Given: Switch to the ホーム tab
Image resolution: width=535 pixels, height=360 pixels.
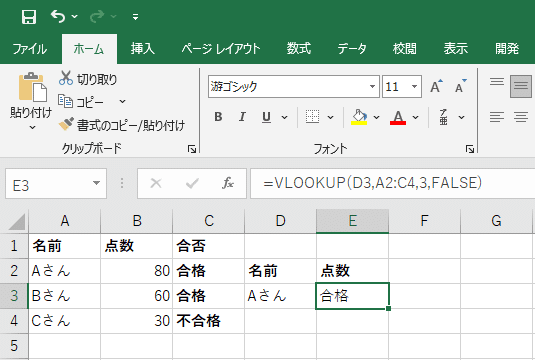Looking at the screenshot, I should point(89,49).
